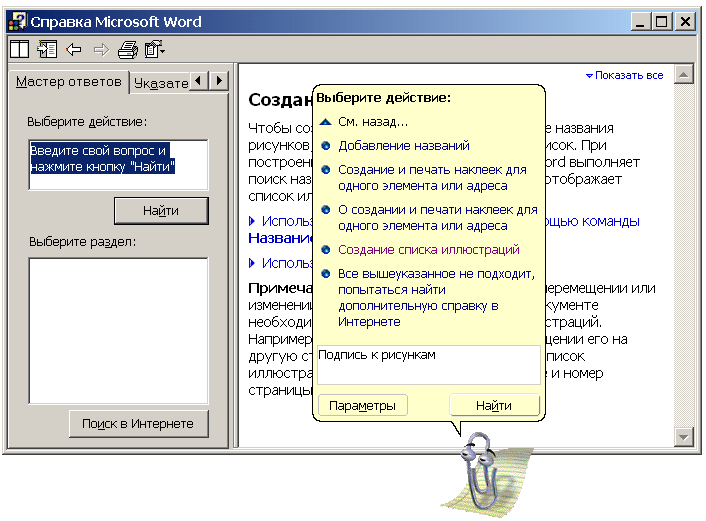Viewport: 706px width, 521px height.
Task: Click См. назад… in the assistant balloon
Action: click(x=373, y=122)
